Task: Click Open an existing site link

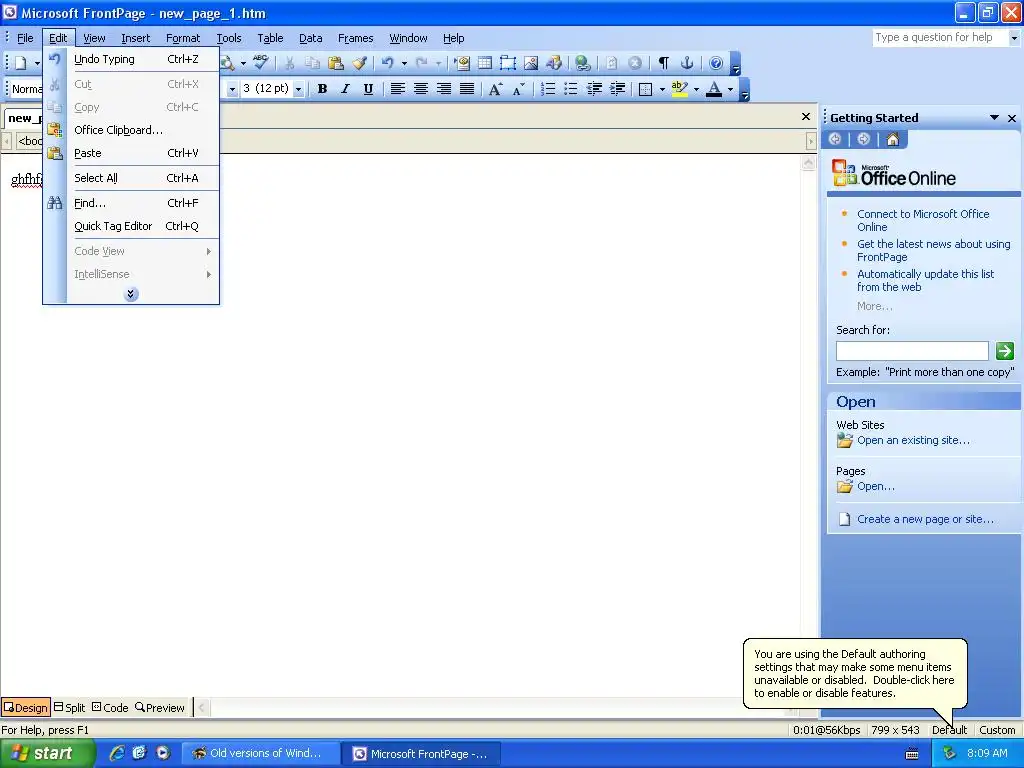Action: (913, 440)
